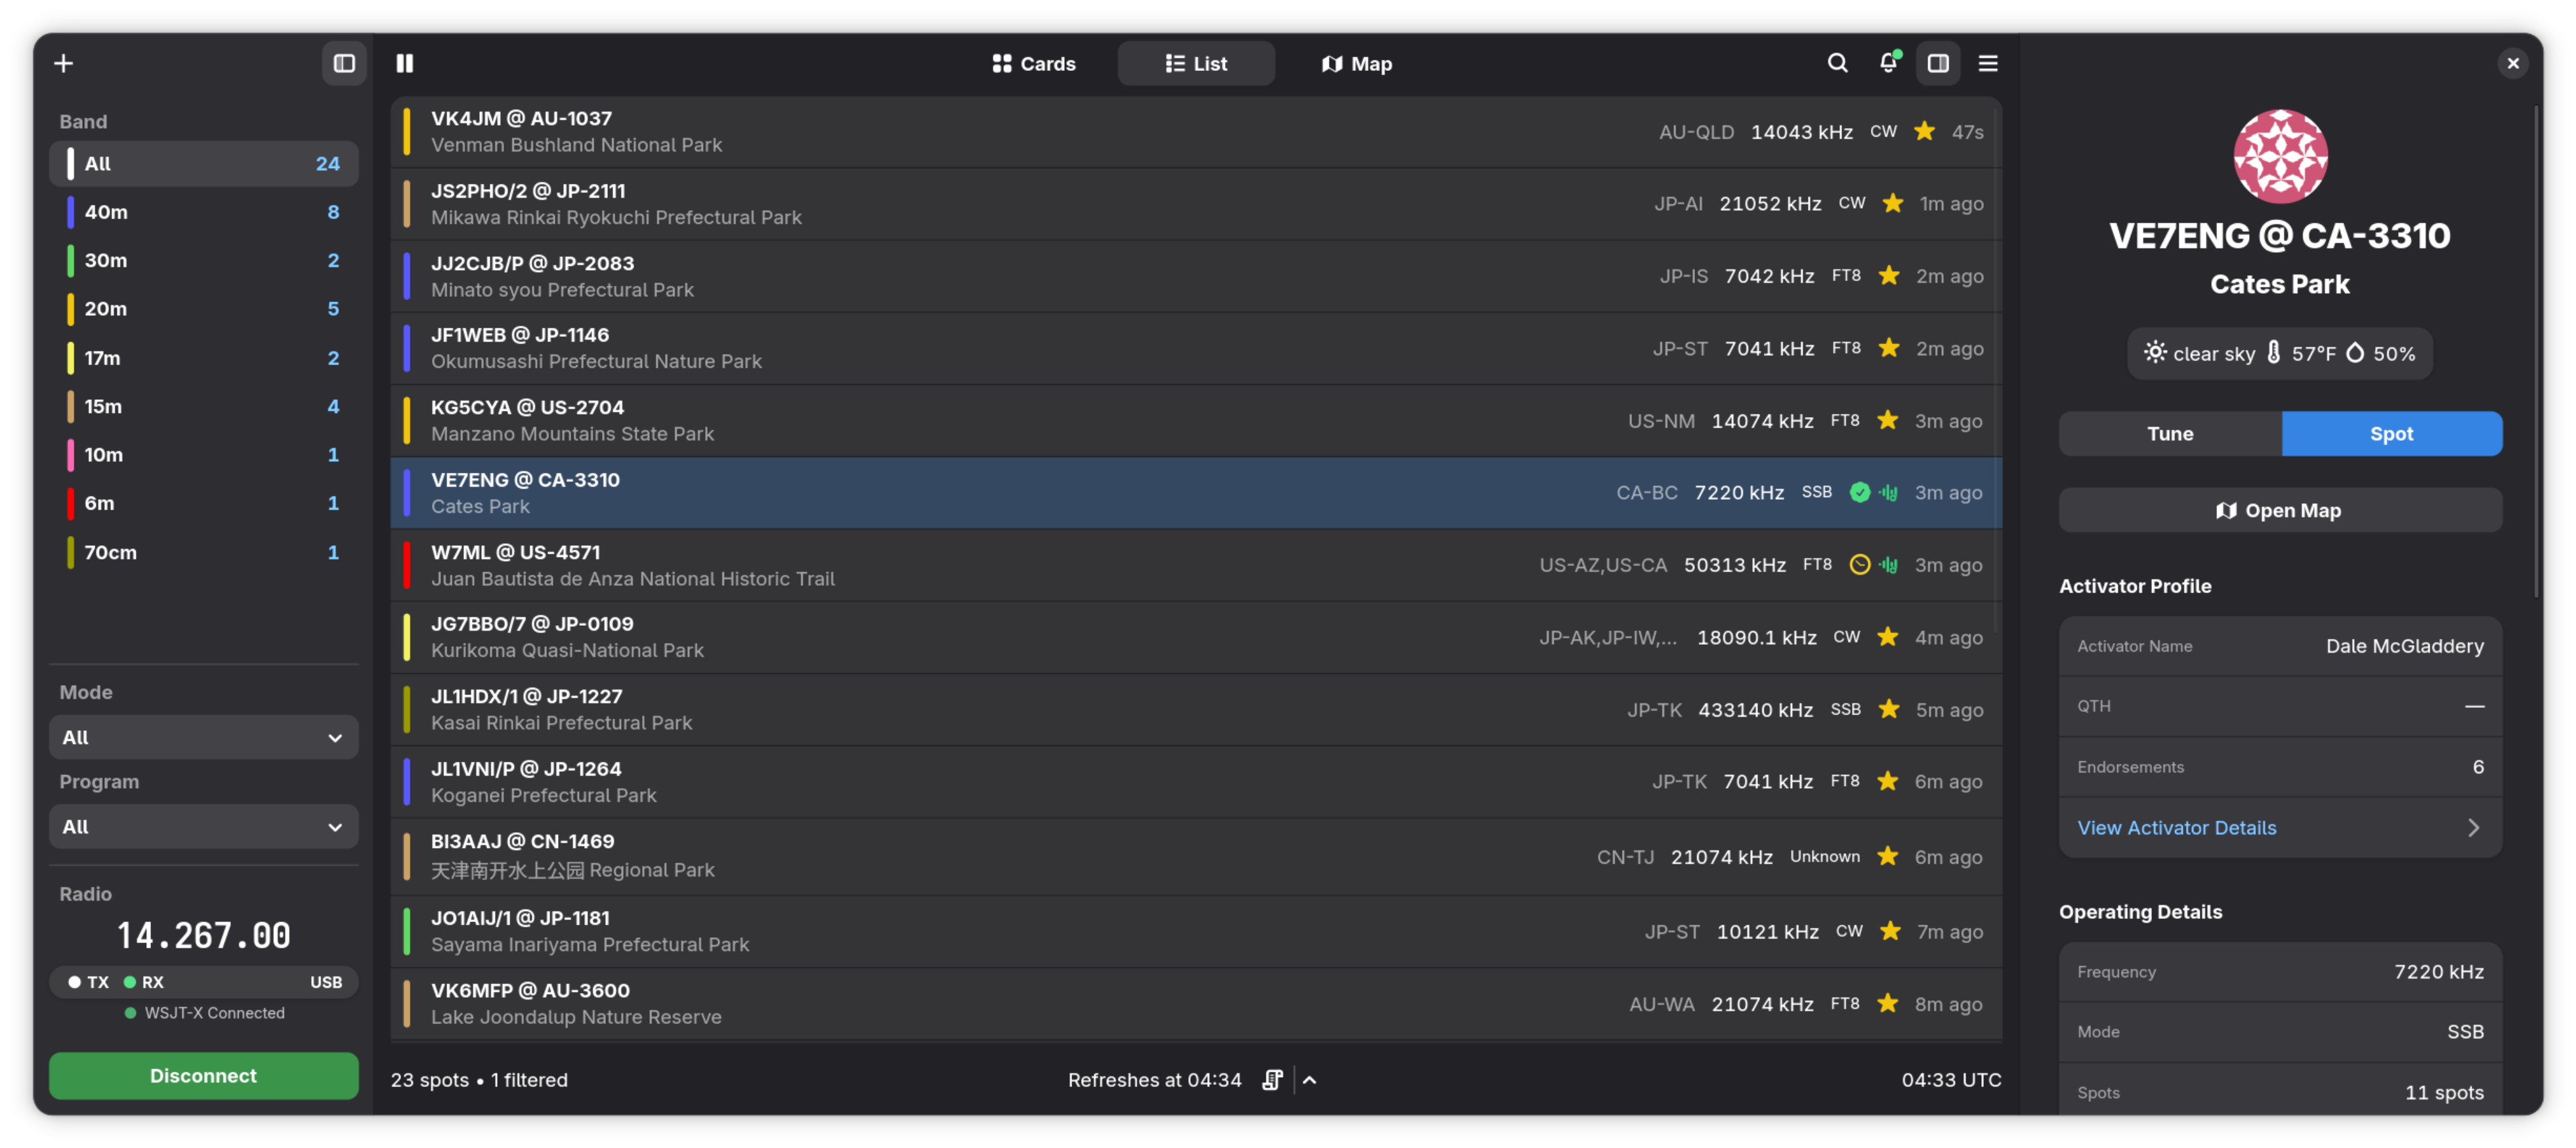The width and height of the screenshot is (2576, 1148).
Task: Expand the status bar chevron
Action: [x=1309, y=1080]
